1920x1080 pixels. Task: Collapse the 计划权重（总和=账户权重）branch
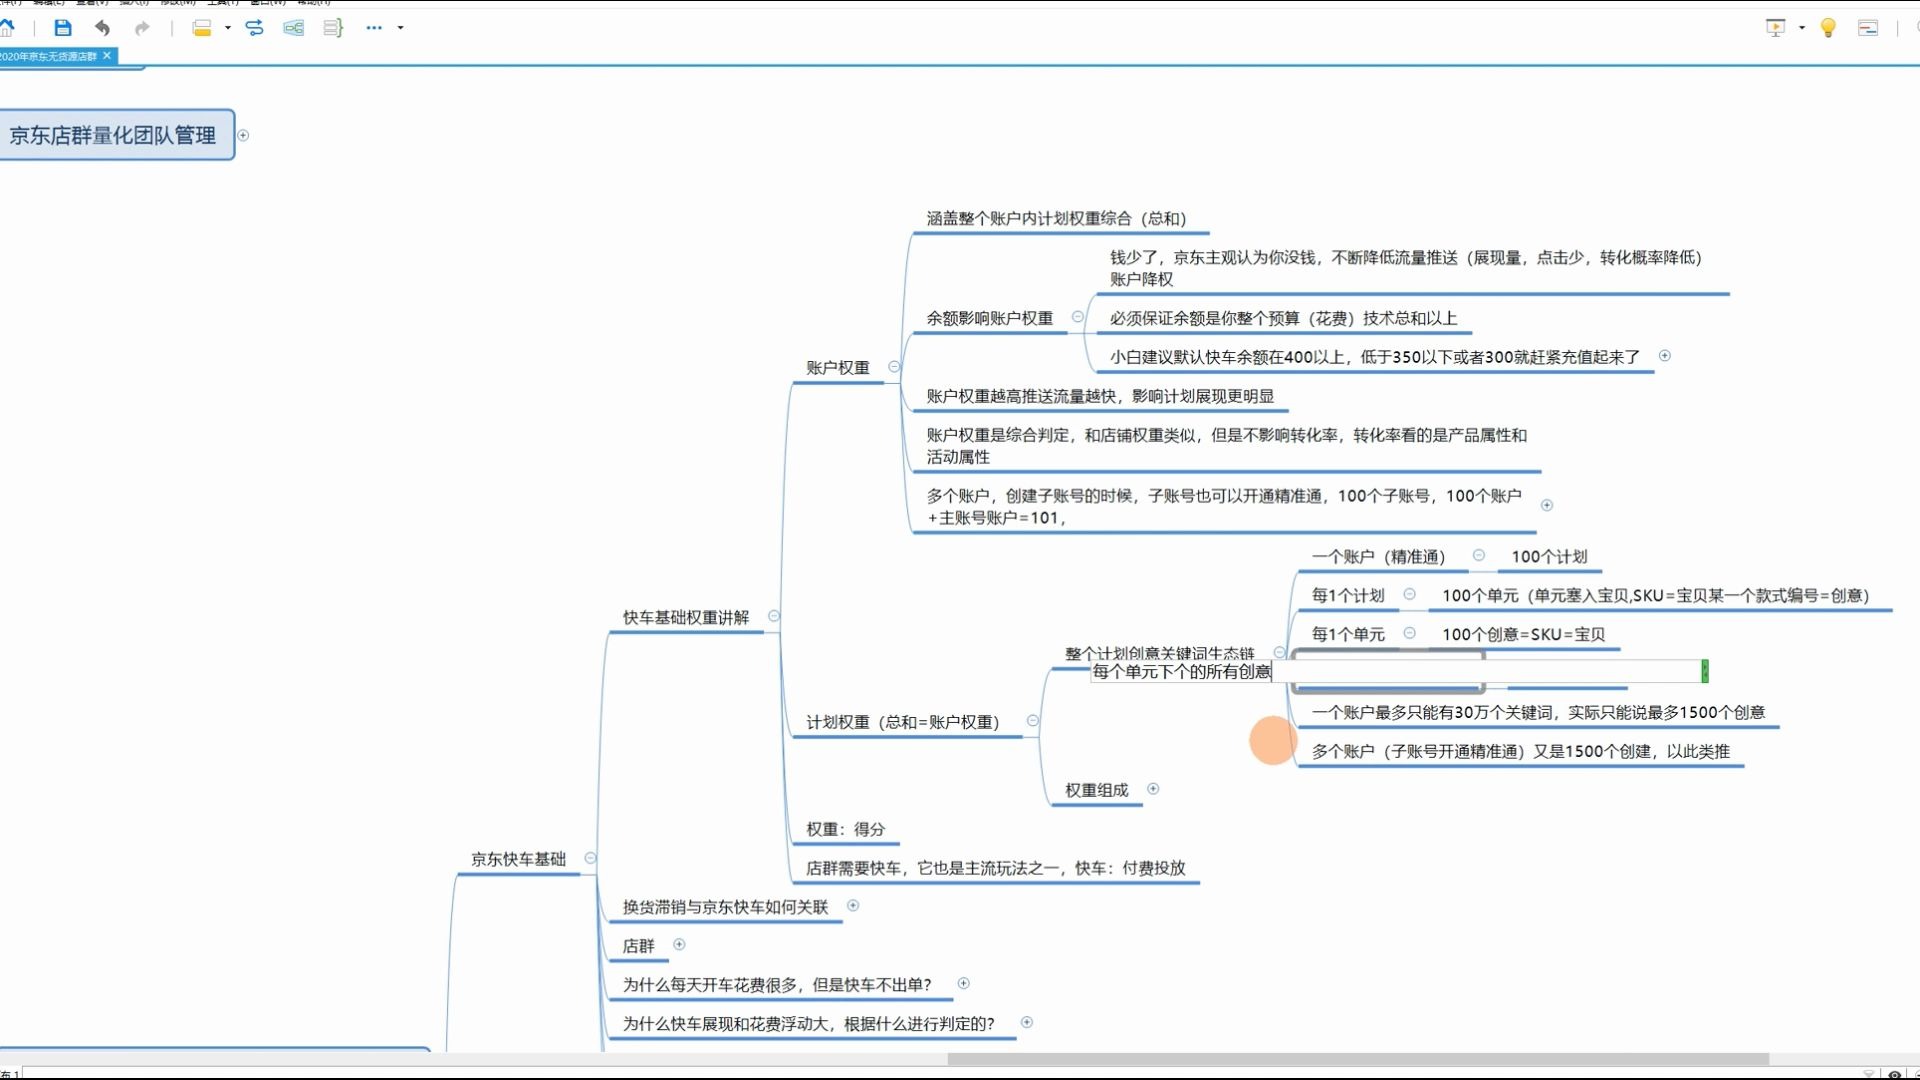tap(1033, 721)
